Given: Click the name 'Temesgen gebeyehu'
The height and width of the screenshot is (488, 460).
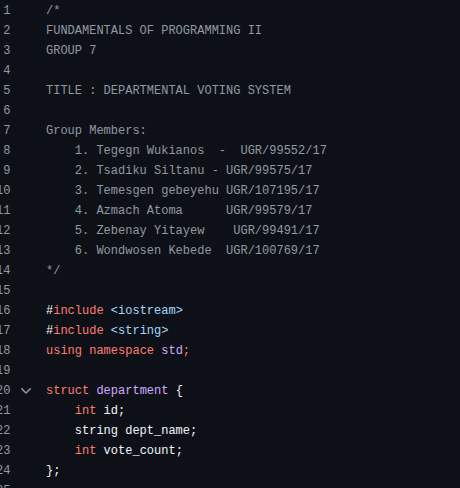Looking at the screenshot, I should point(157,190).
